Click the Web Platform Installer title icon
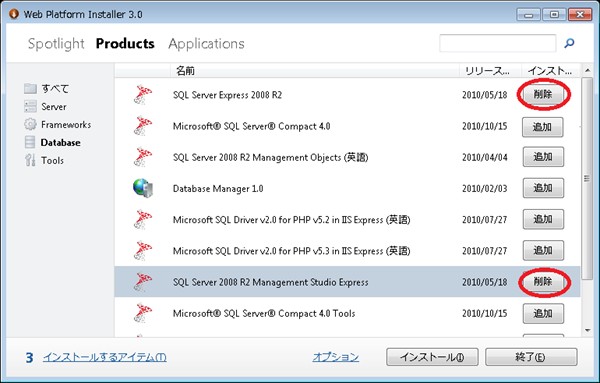Screen dimensions: 600x383 point(14,14)
